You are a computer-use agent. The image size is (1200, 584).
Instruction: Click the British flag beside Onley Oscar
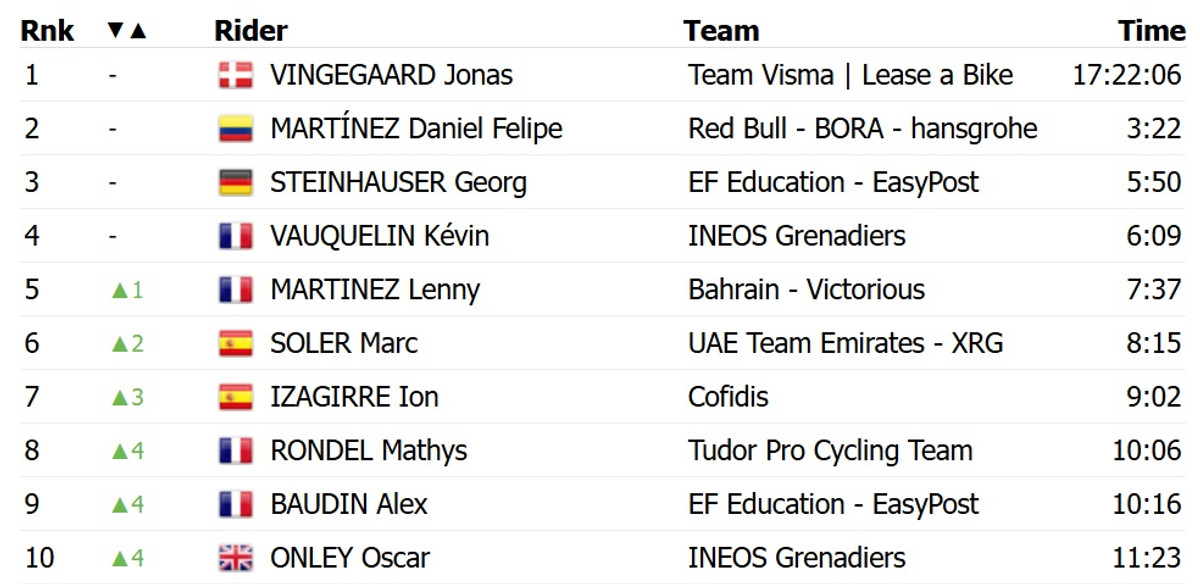pyautogui.click(x=236, y=558)
